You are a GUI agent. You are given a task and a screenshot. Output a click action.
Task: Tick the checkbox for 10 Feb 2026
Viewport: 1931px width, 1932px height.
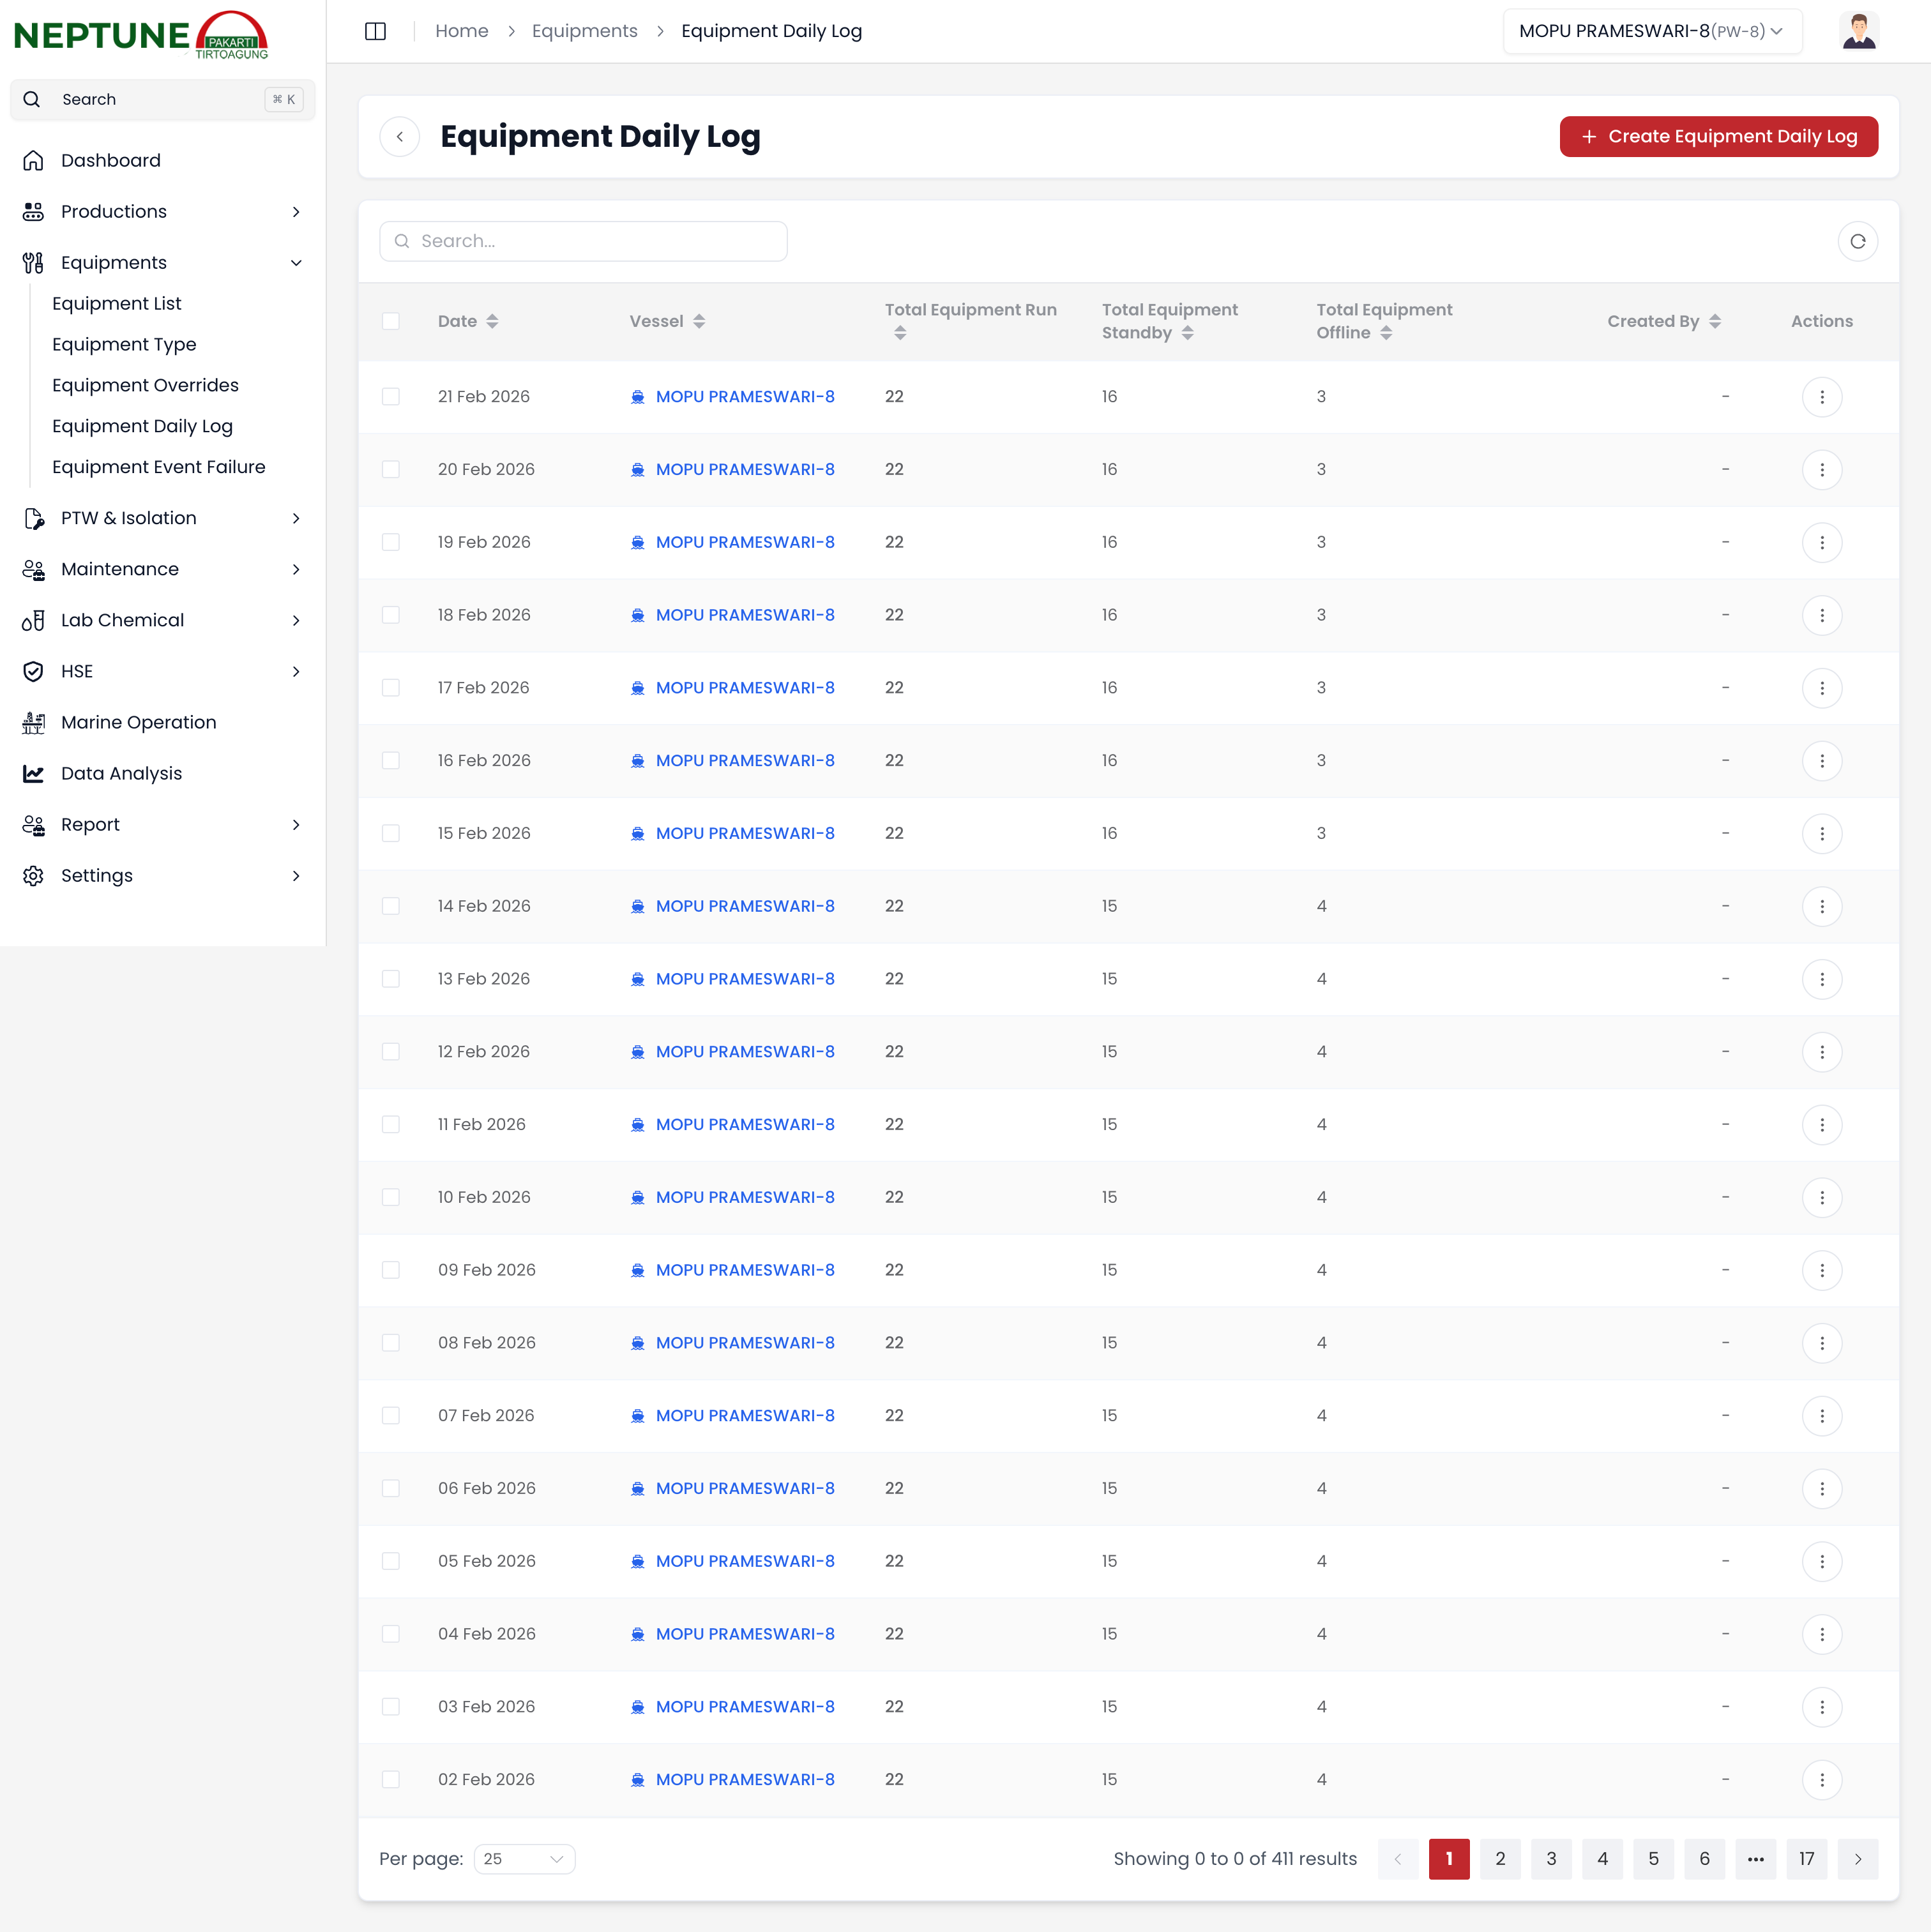coord(391,1197)
